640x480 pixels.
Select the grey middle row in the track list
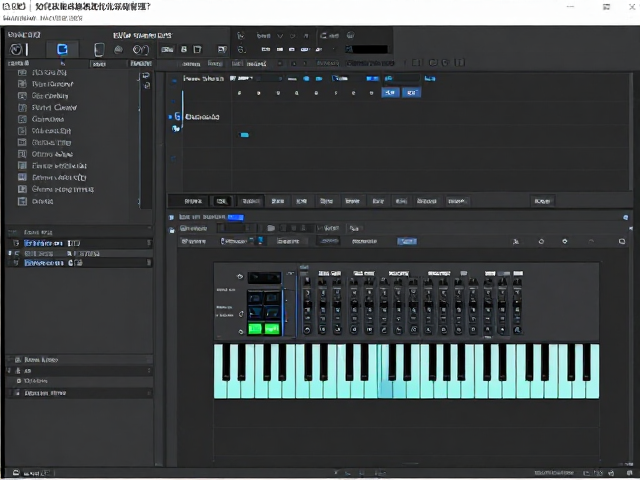point(80,253)
